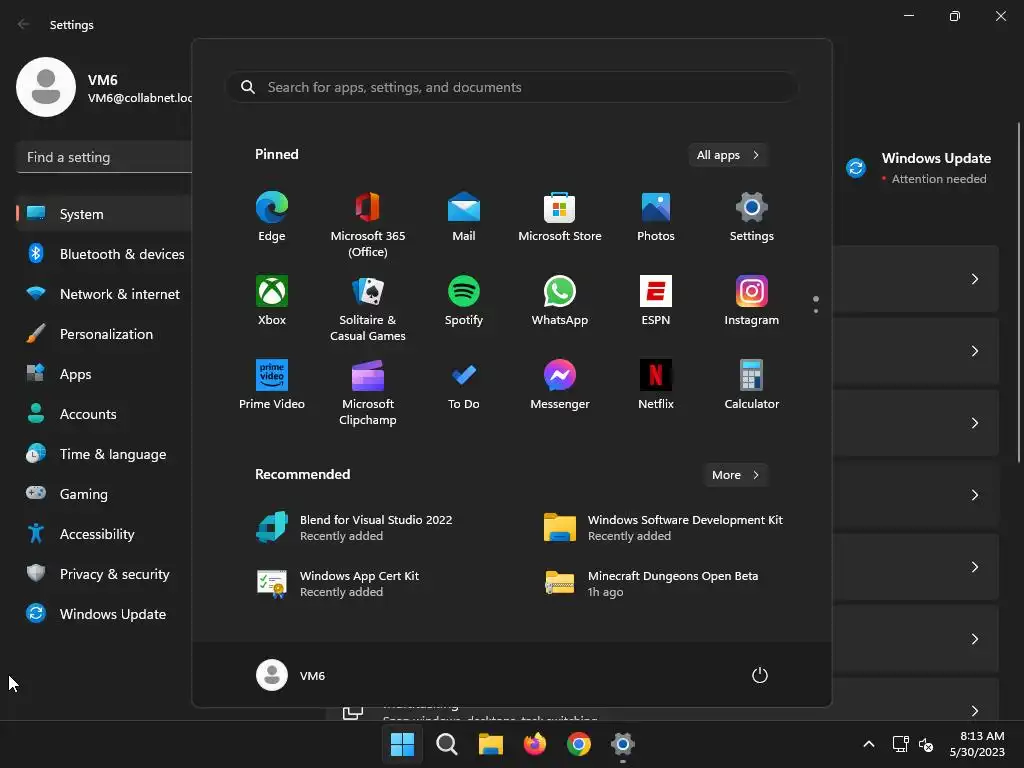The image size is (1024, 768).
Task: Open the pinned Settings app in Start
Action: (752, 218)
